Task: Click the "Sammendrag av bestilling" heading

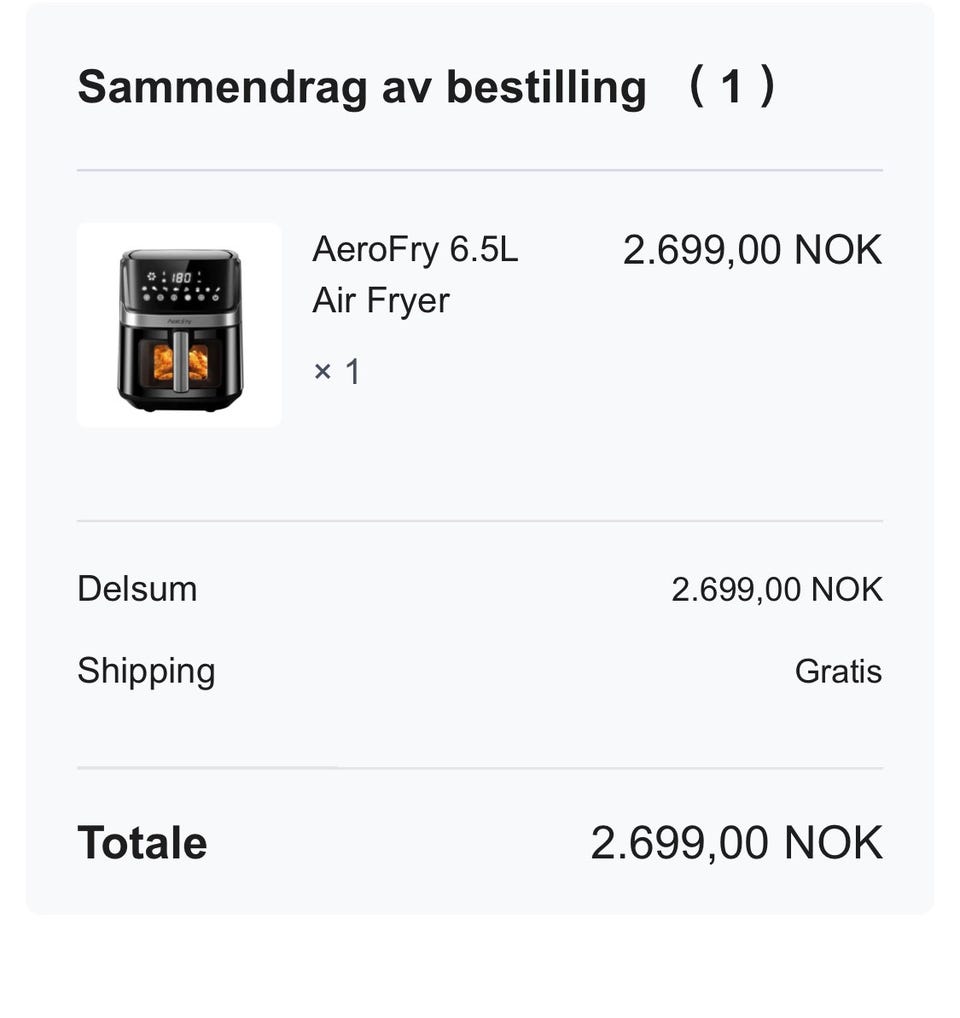Action: pos(361,88)
